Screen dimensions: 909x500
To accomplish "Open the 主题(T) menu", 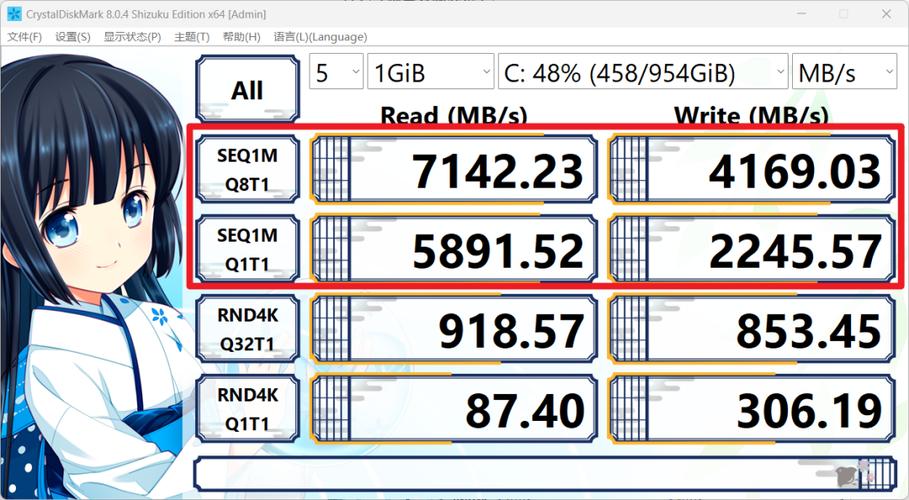I will click(x=192, y=37).
